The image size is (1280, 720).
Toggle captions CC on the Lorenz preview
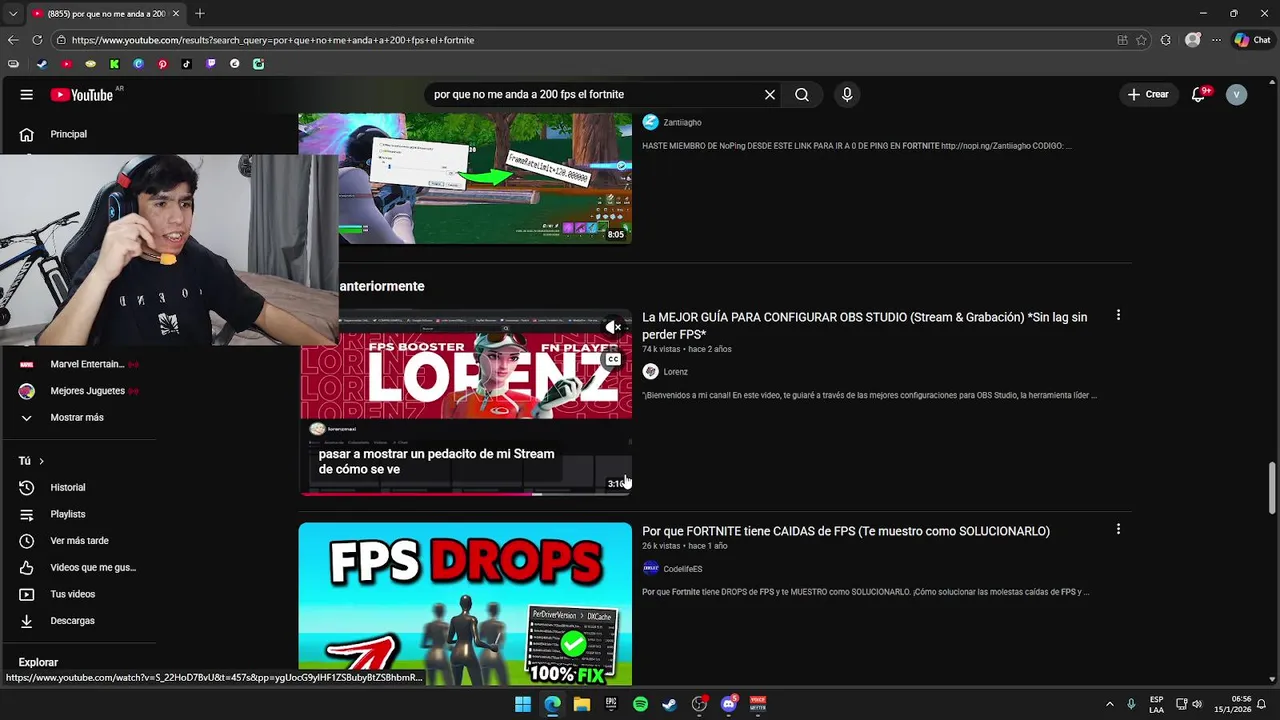click(x=613, y=359)
